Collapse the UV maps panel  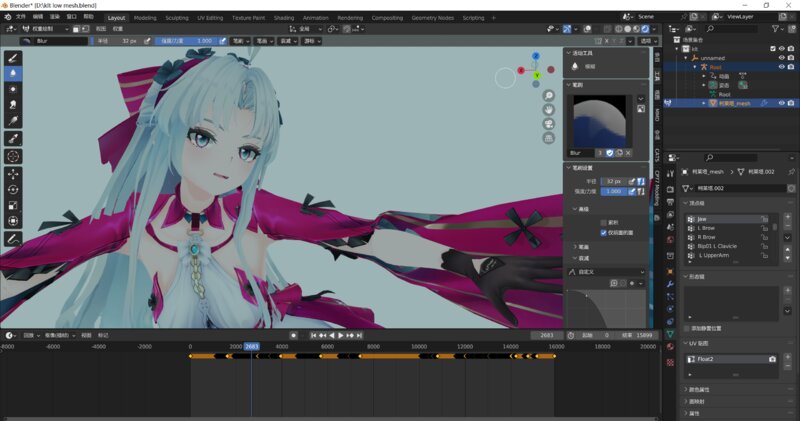(697, 343)
